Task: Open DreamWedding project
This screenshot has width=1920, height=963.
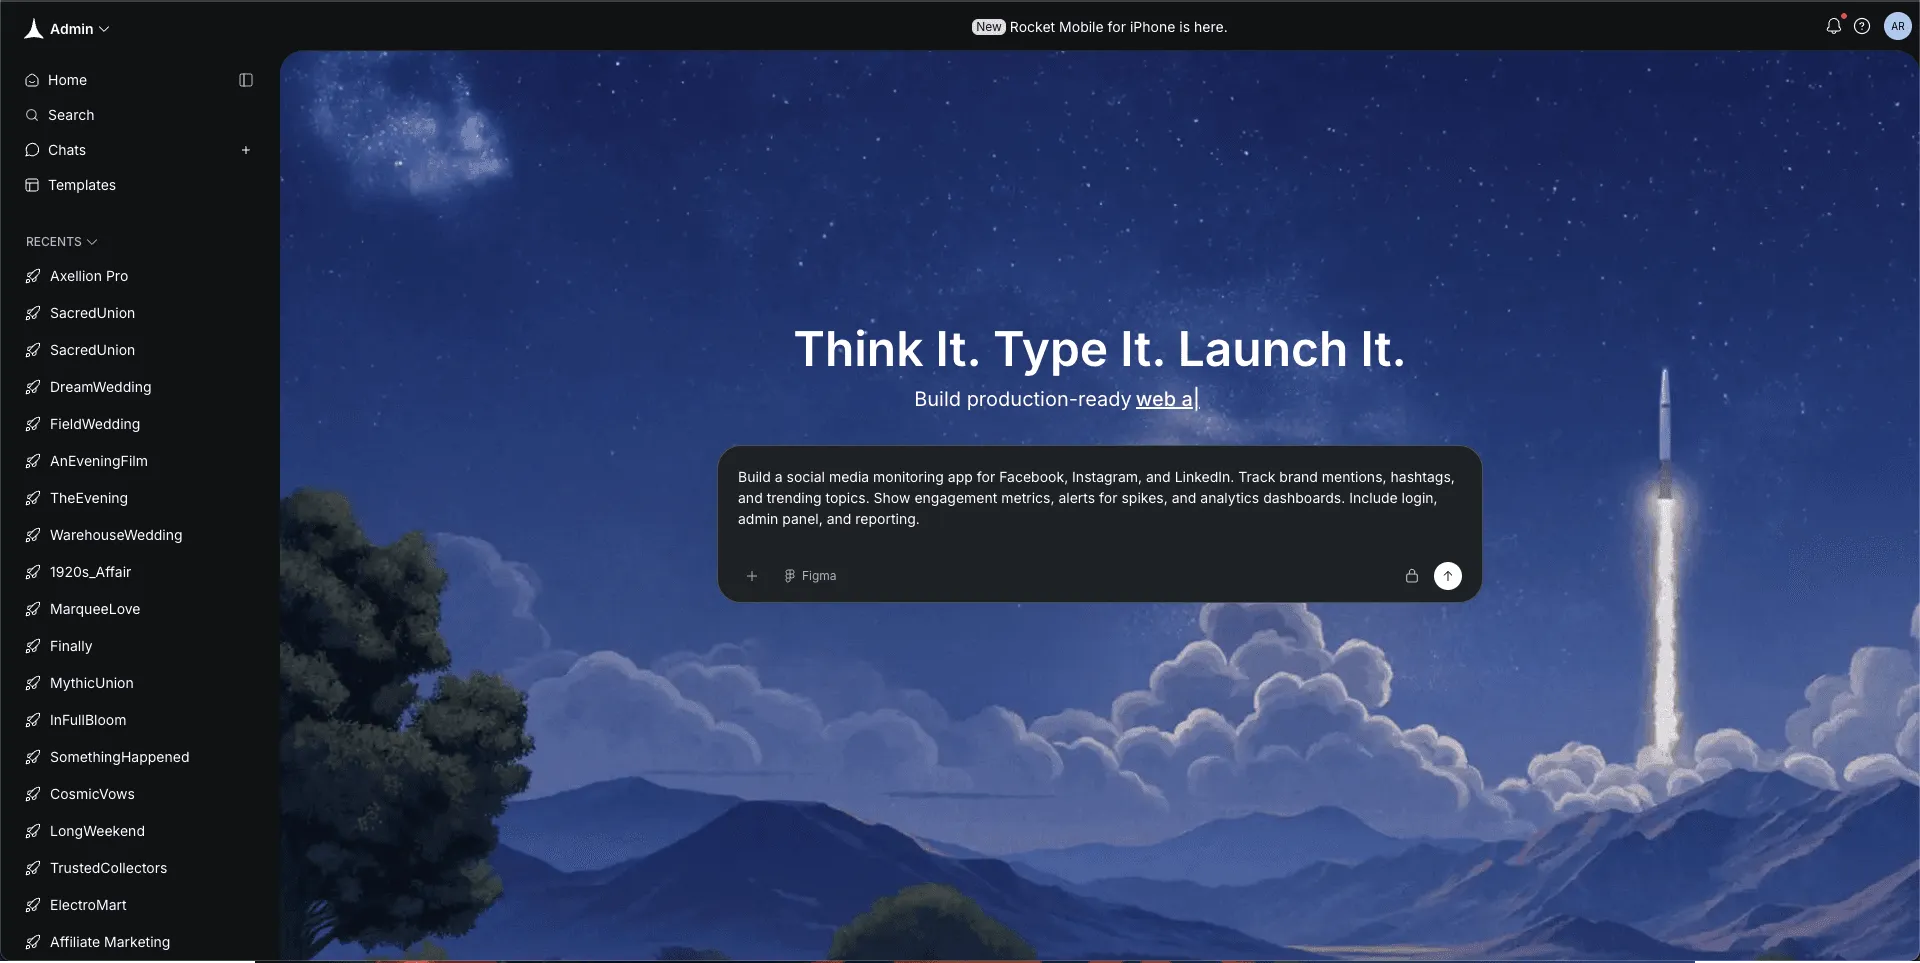Action: 100,387
